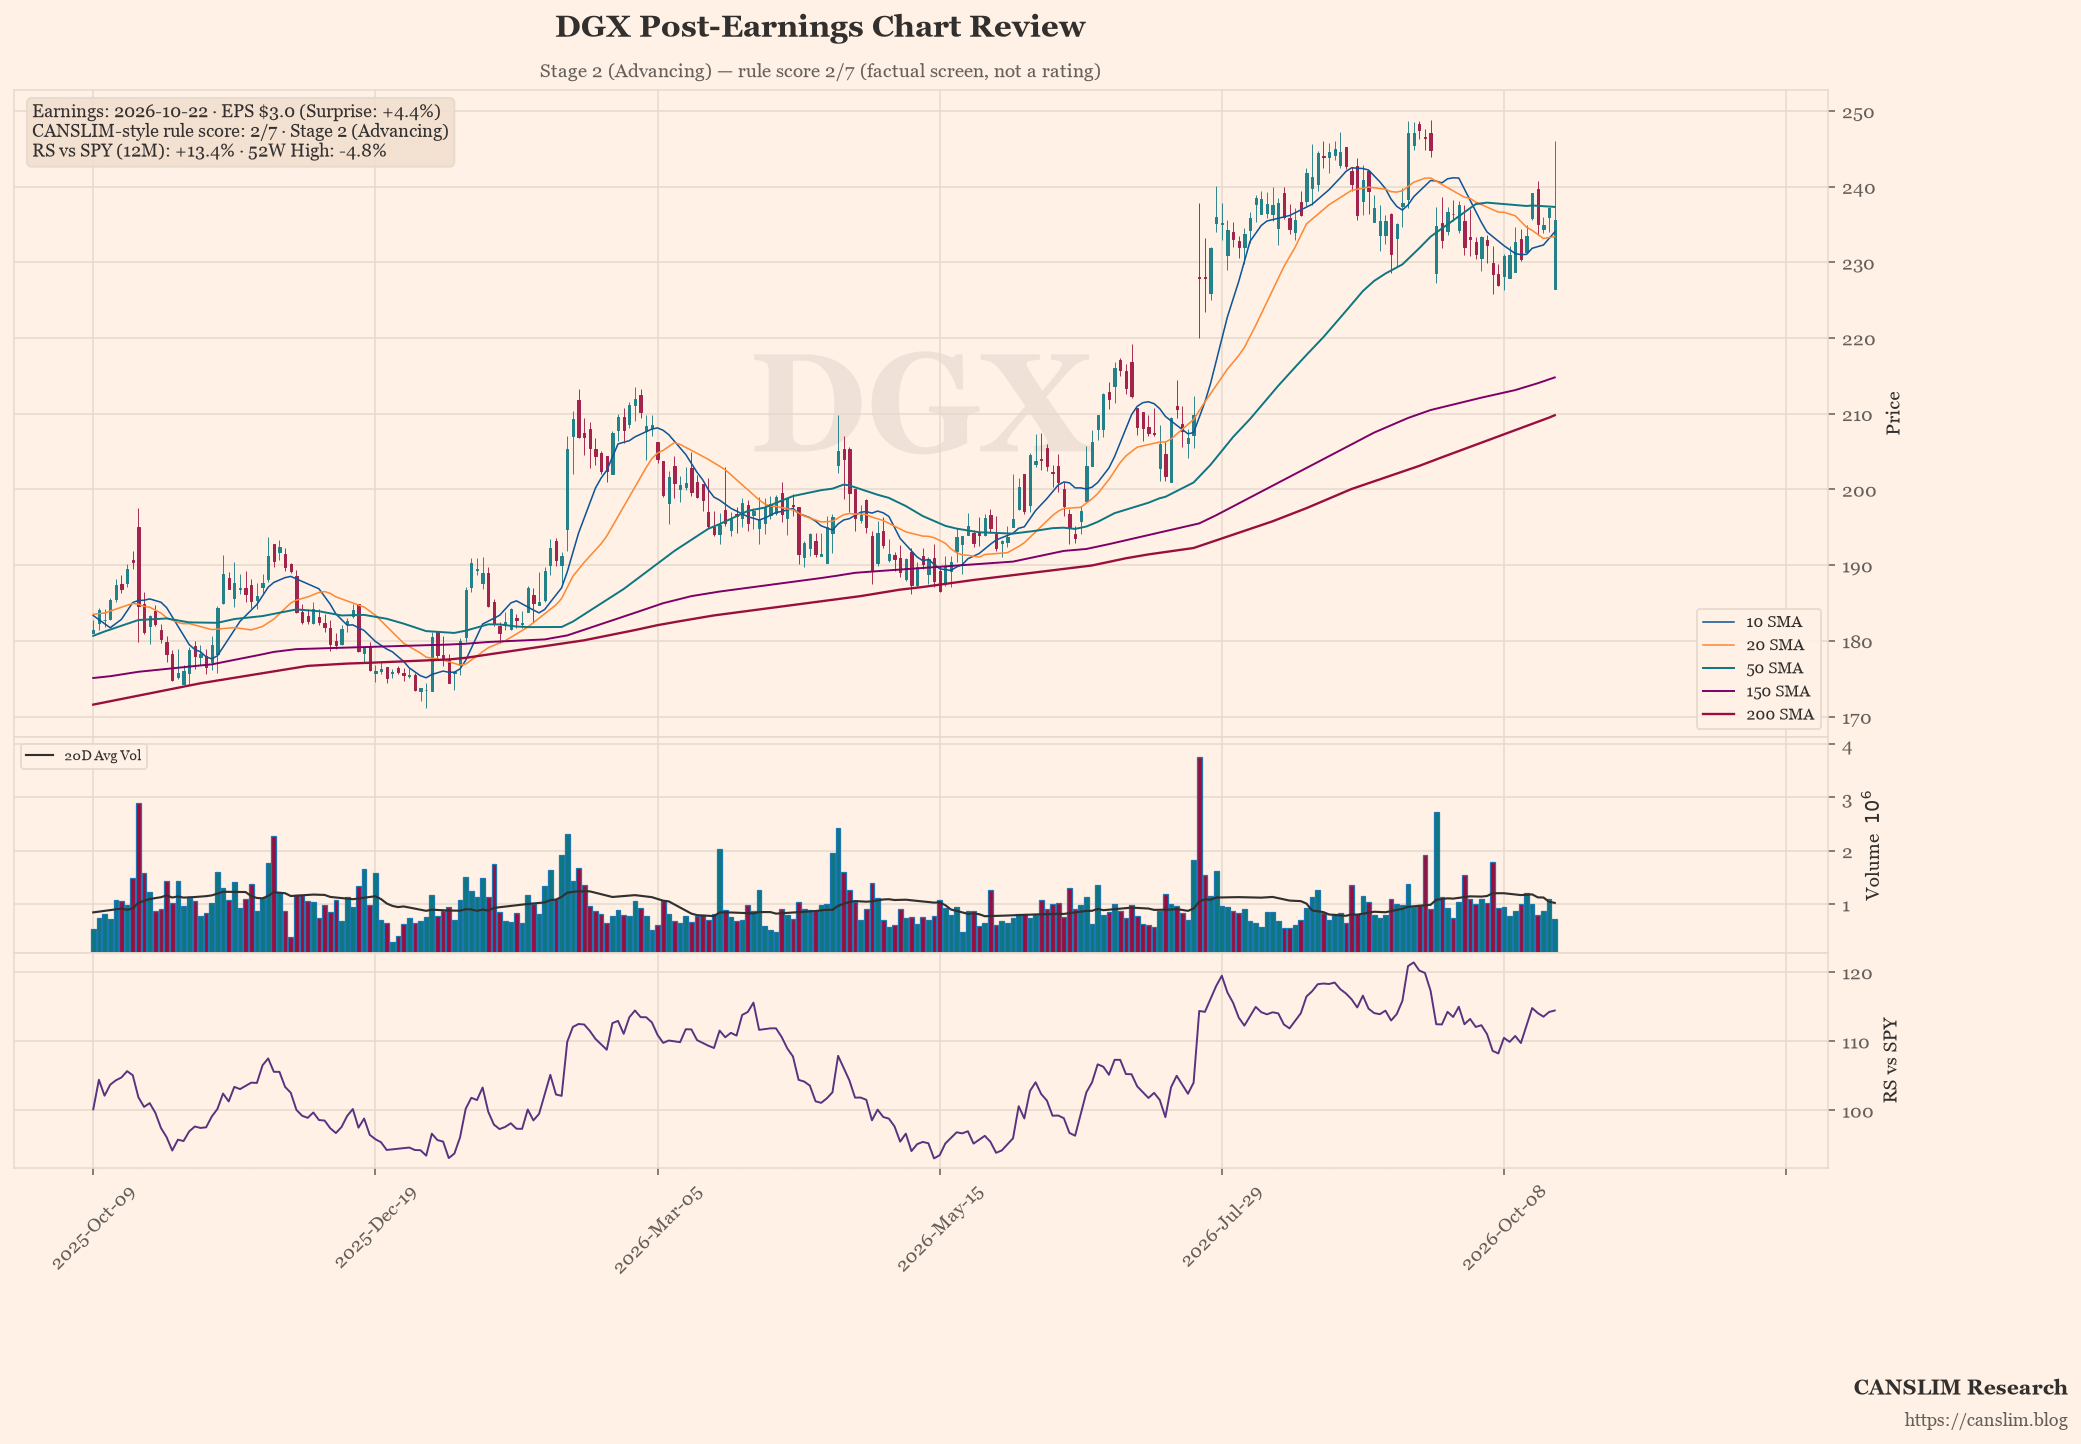Open the https://canslim.blog link
Screen dimensions: 2081x1444
(1985, 1420)
